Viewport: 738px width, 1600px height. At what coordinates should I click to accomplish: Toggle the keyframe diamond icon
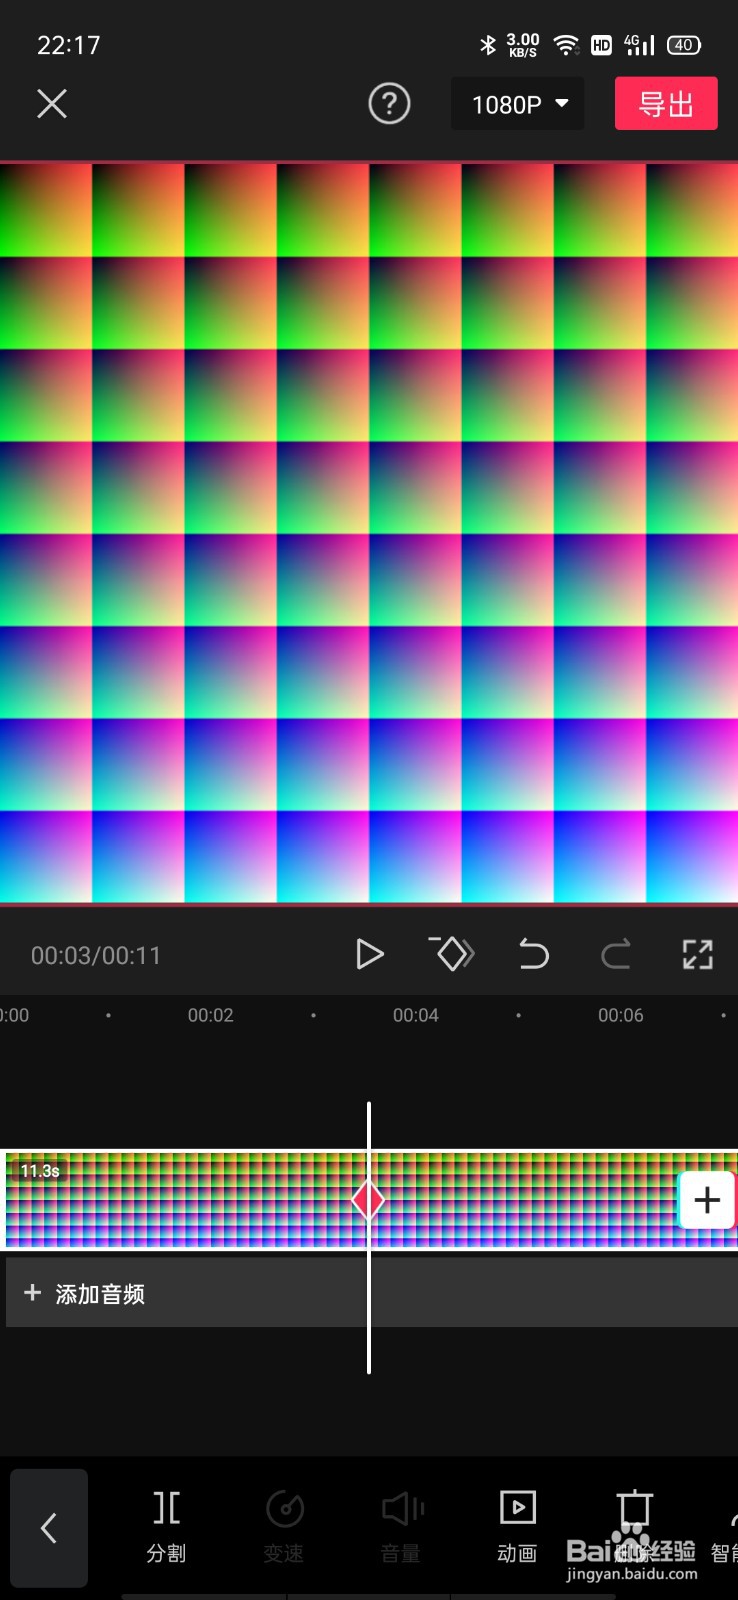coord(452,953)
